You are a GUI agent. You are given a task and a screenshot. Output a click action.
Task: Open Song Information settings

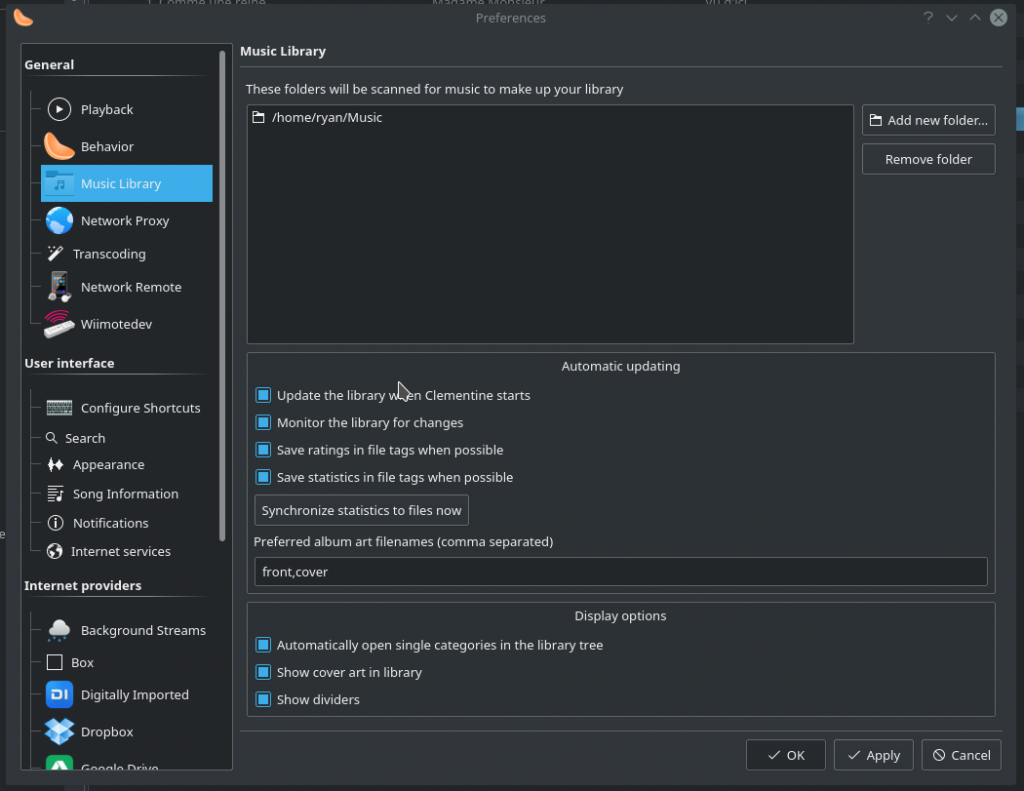(127, 494)
